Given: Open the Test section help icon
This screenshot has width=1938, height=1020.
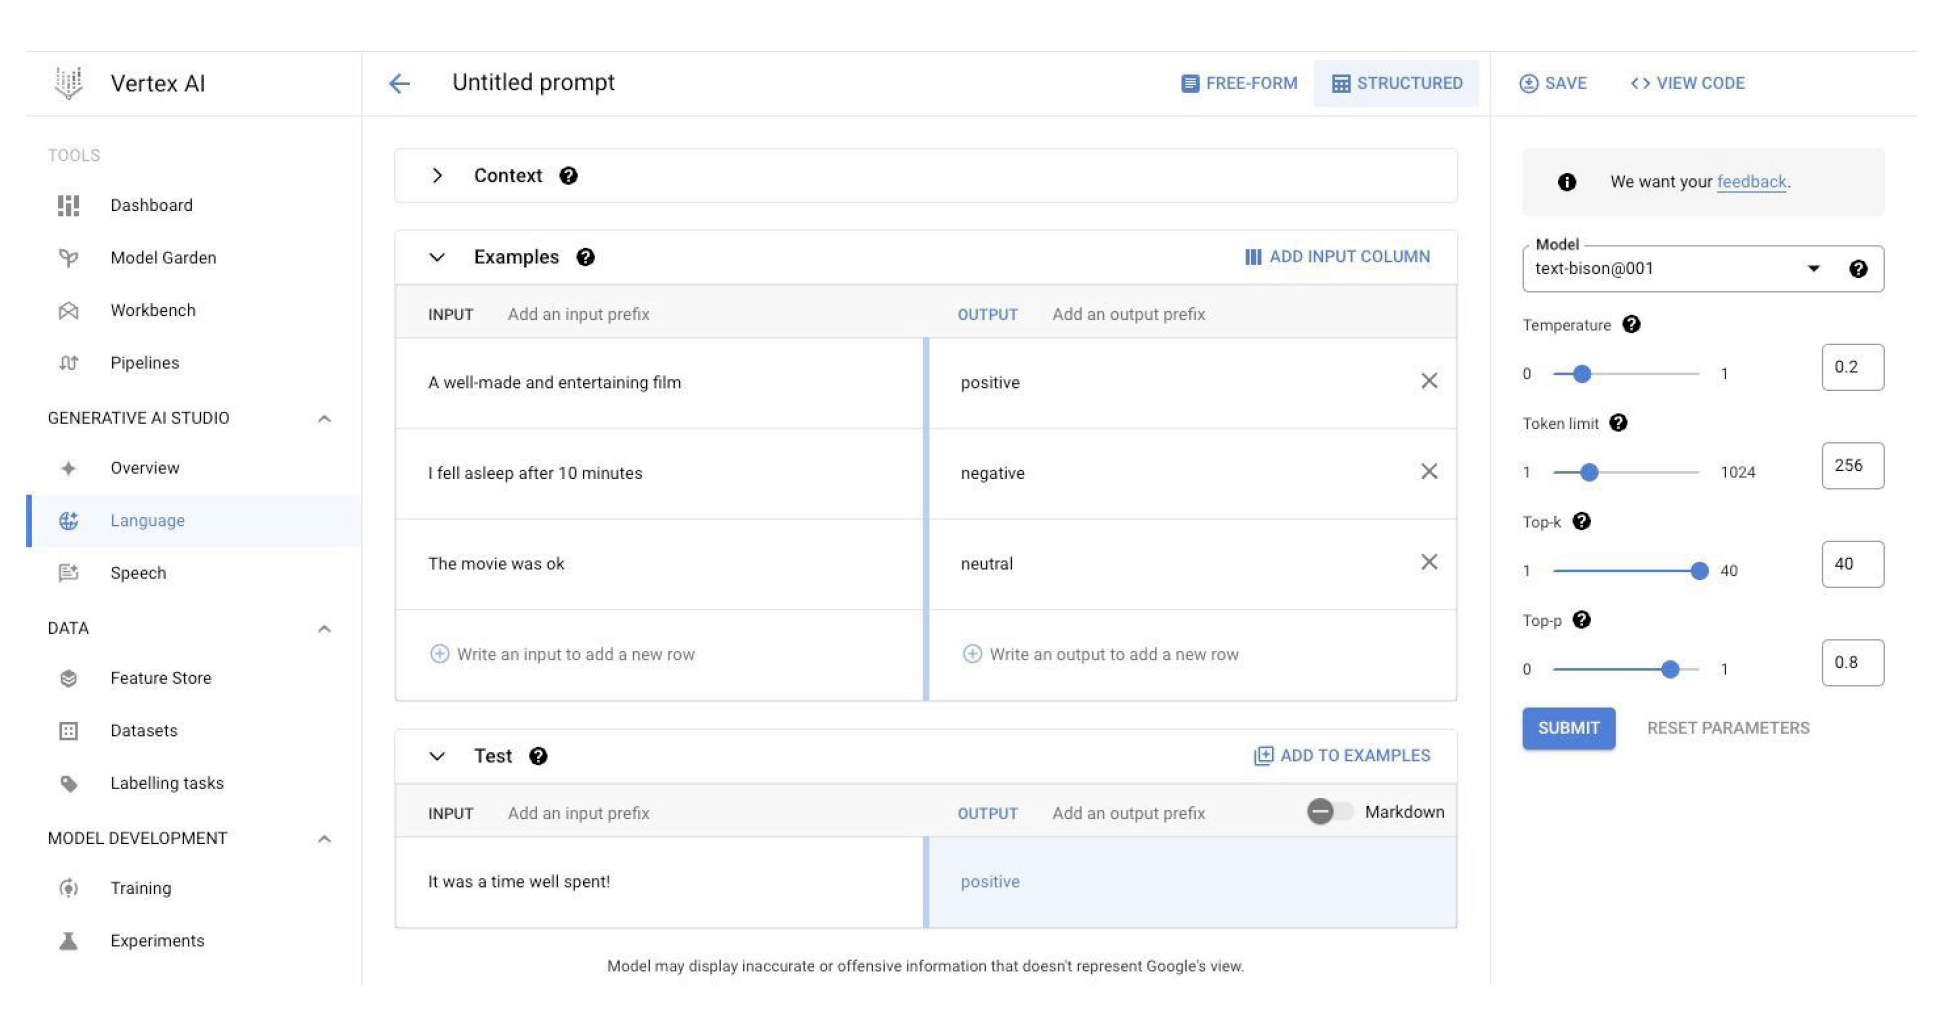Looking at the screenshot, I should pyautogui.click(x=538, y=756).
